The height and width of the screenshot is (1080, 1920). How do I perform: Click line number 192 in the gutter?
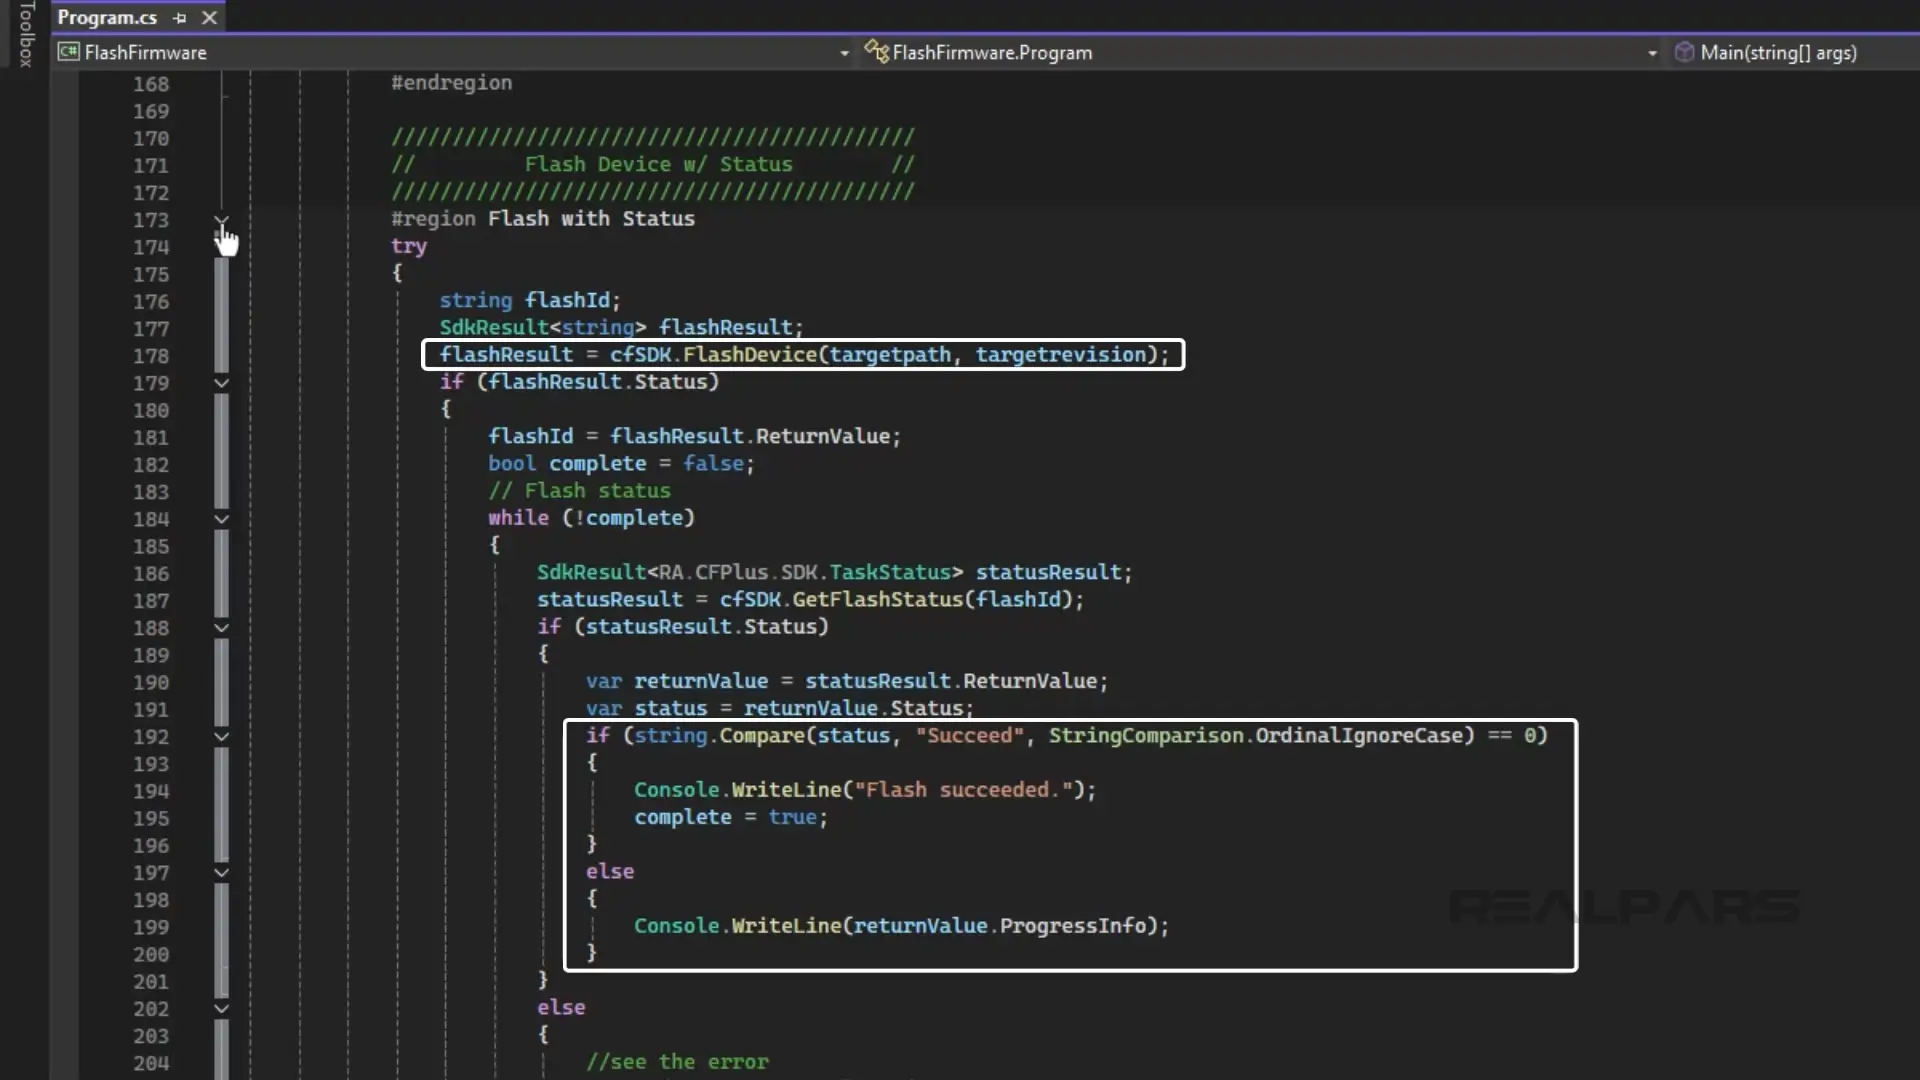tap(151, 737)
